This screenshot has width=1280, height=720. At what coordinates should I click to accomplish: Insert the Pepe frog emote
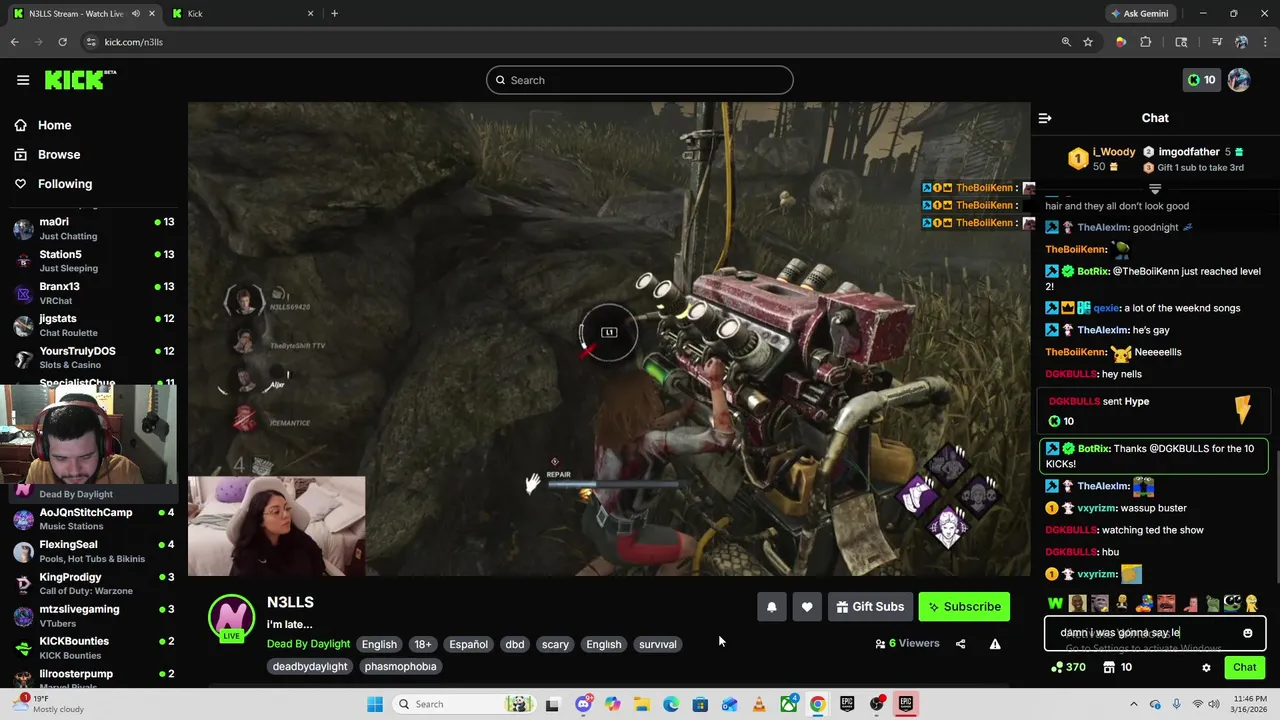point(1233,603)
